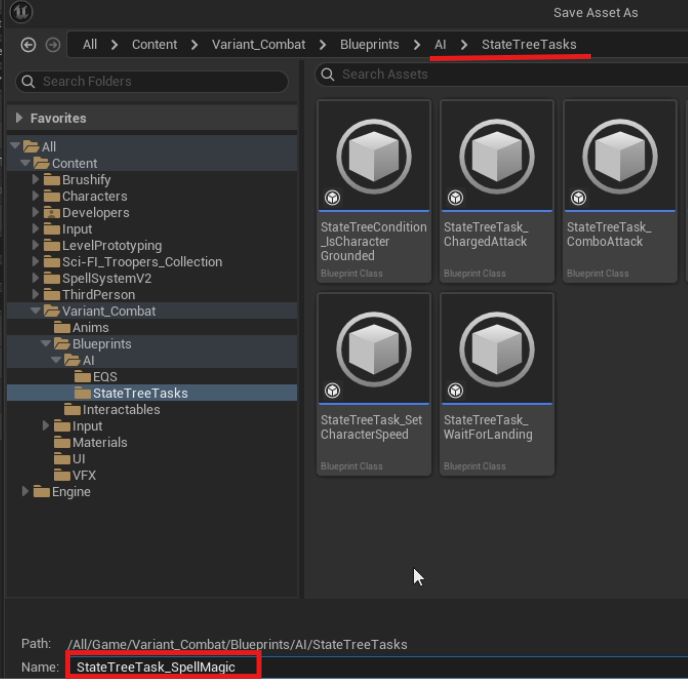688x679 pixels.
Task: Select the Interactables folder icon
Action: (72, 410)
